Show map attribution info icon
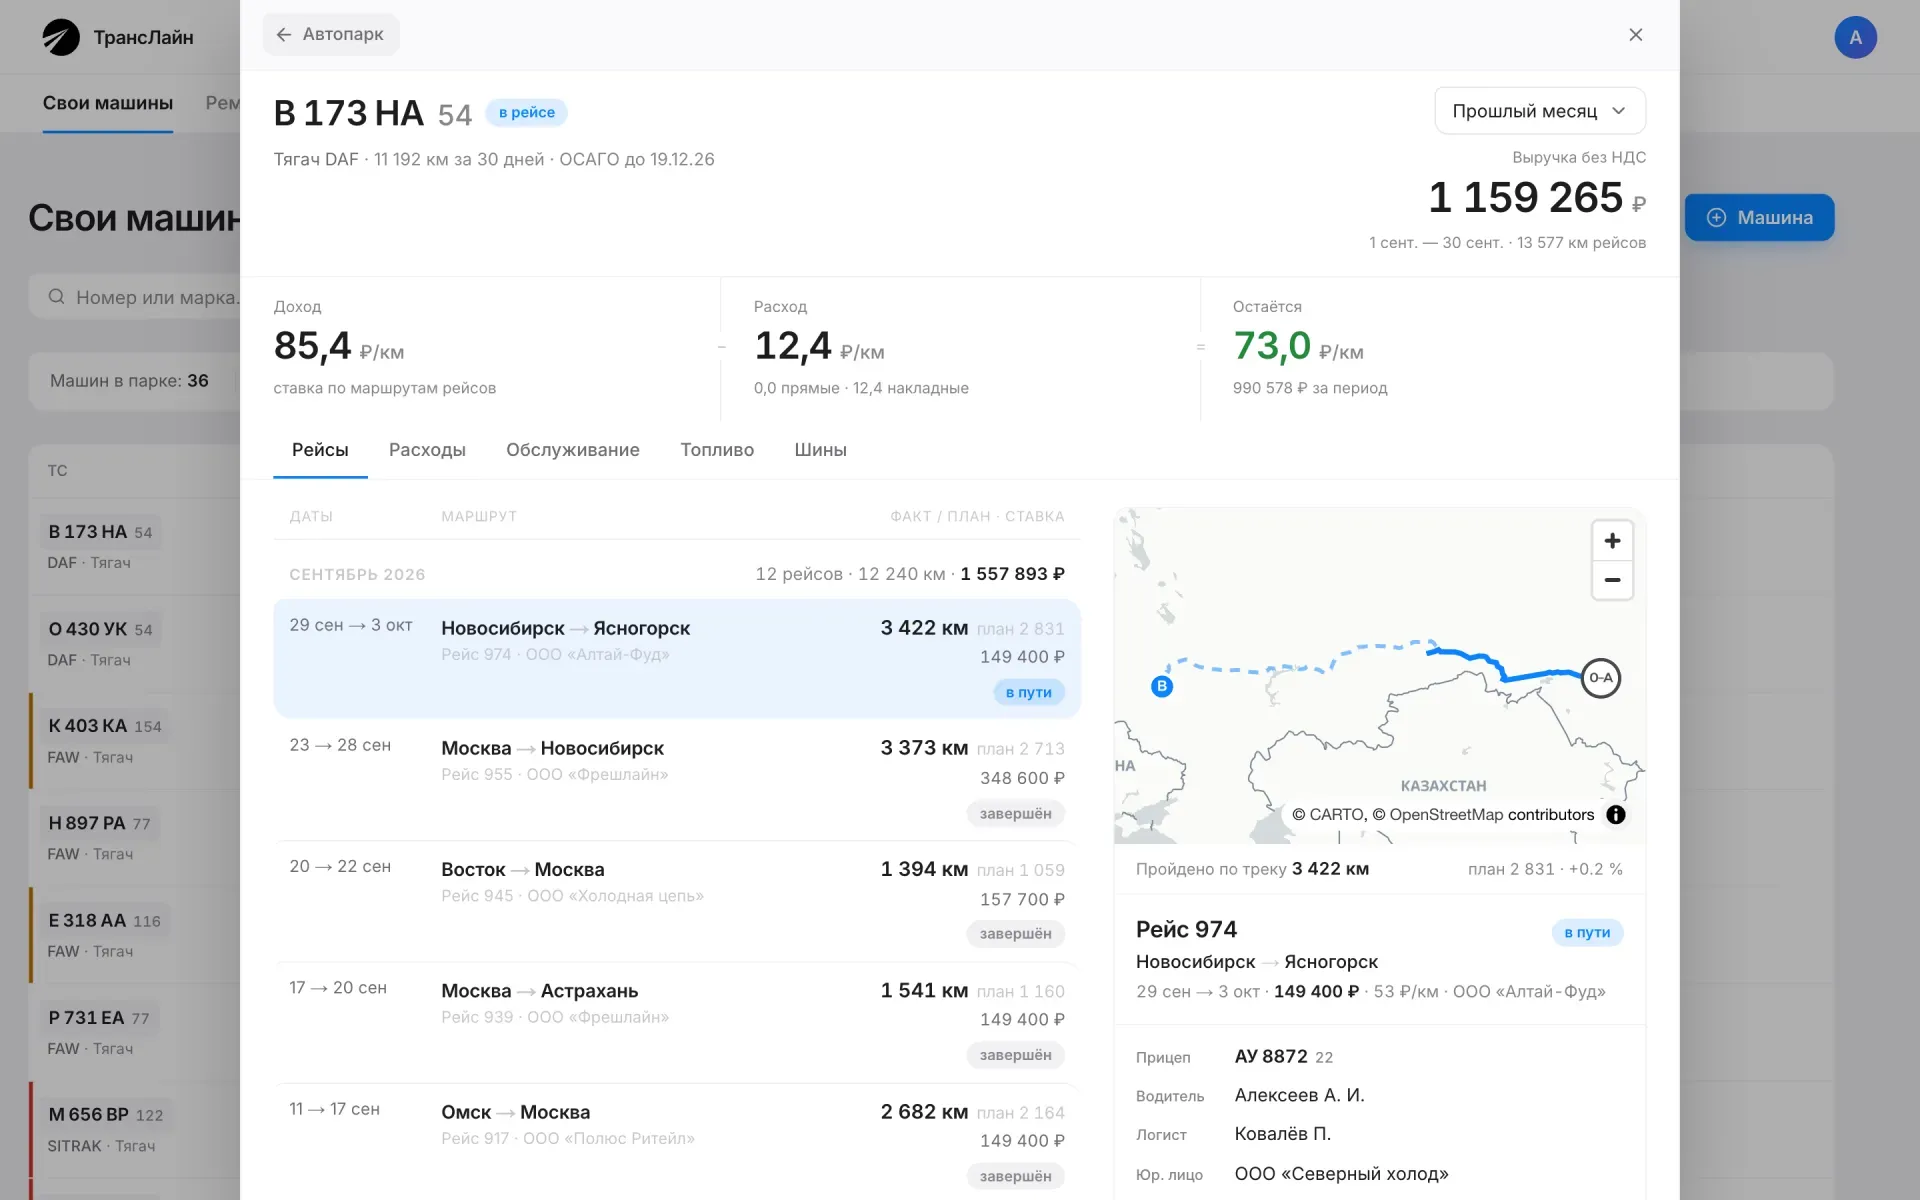Viewport: 1920px width, 1200px height. coord(1616,815)
